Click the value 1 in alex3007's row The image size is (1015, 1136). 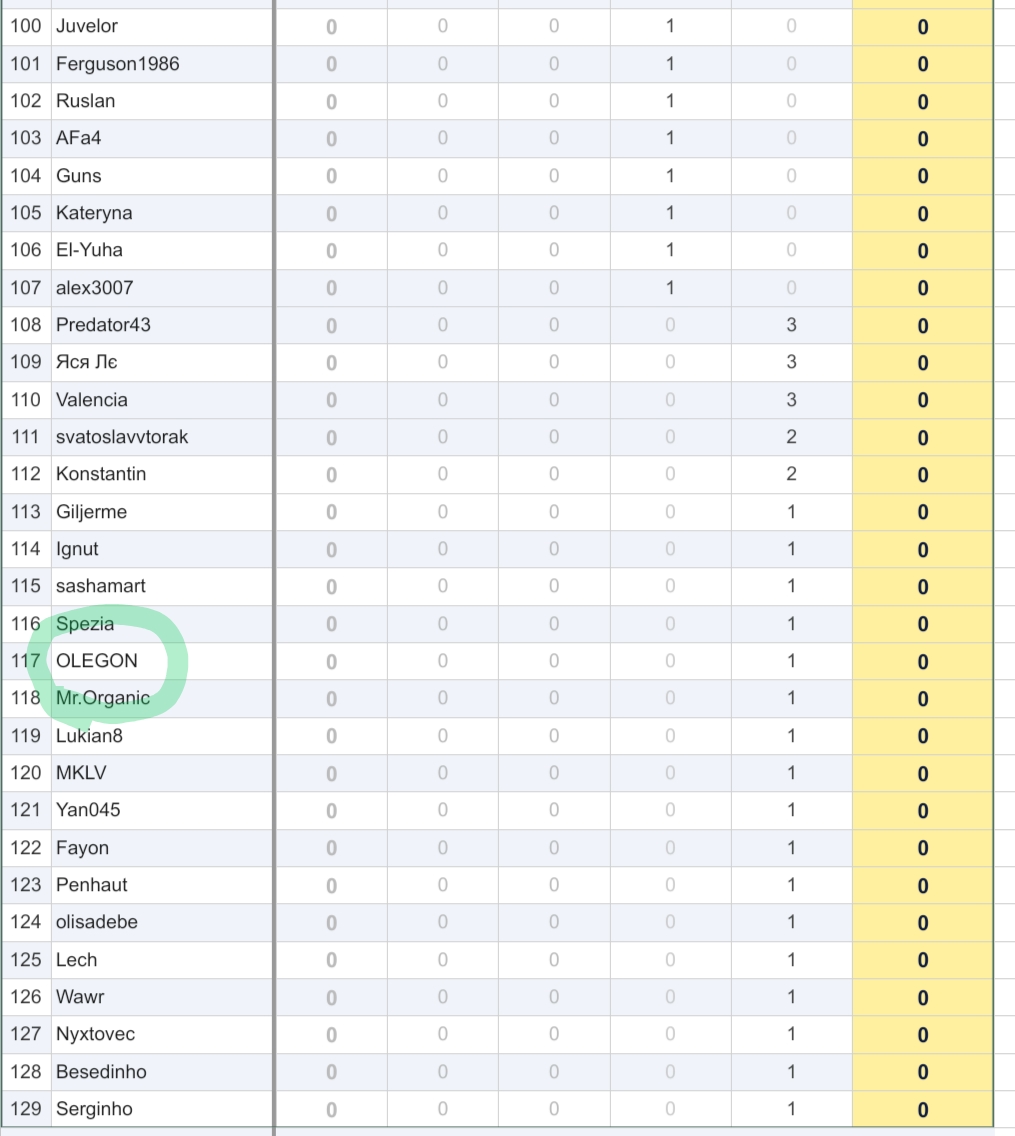[x=670, y=288]
